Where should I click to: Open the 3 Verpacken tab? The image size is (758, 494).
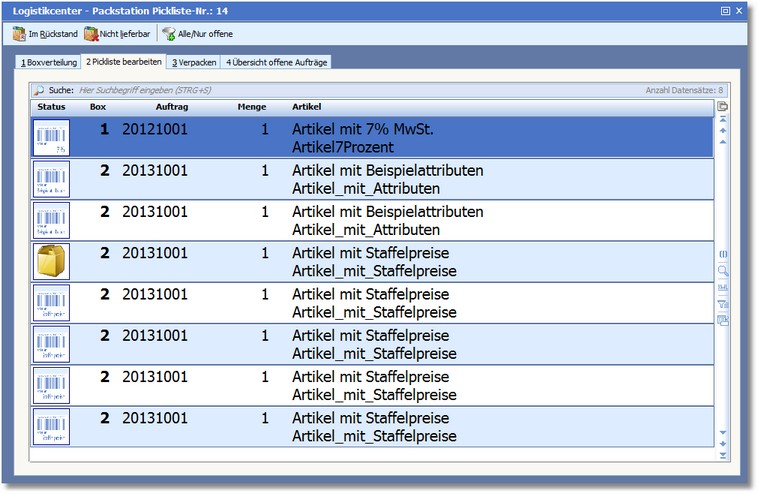click(x=193, y=62)
